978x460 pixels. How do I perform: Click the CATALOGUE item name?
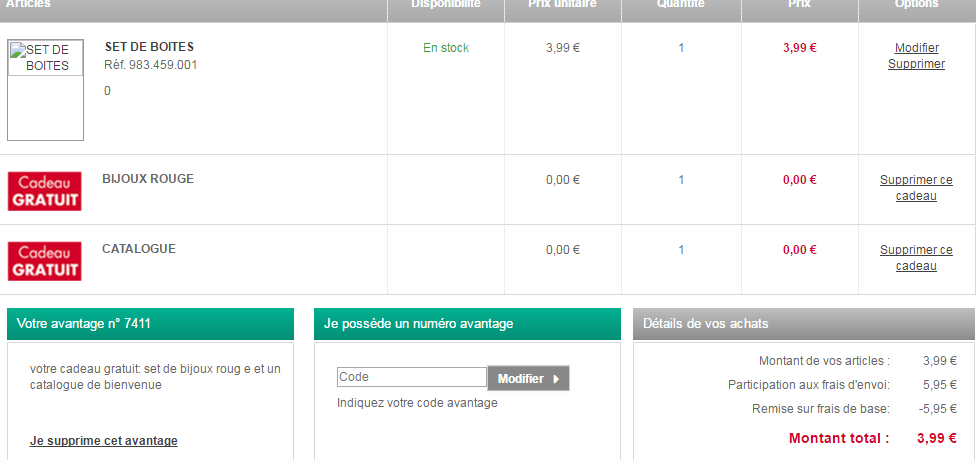pos(139,249)
